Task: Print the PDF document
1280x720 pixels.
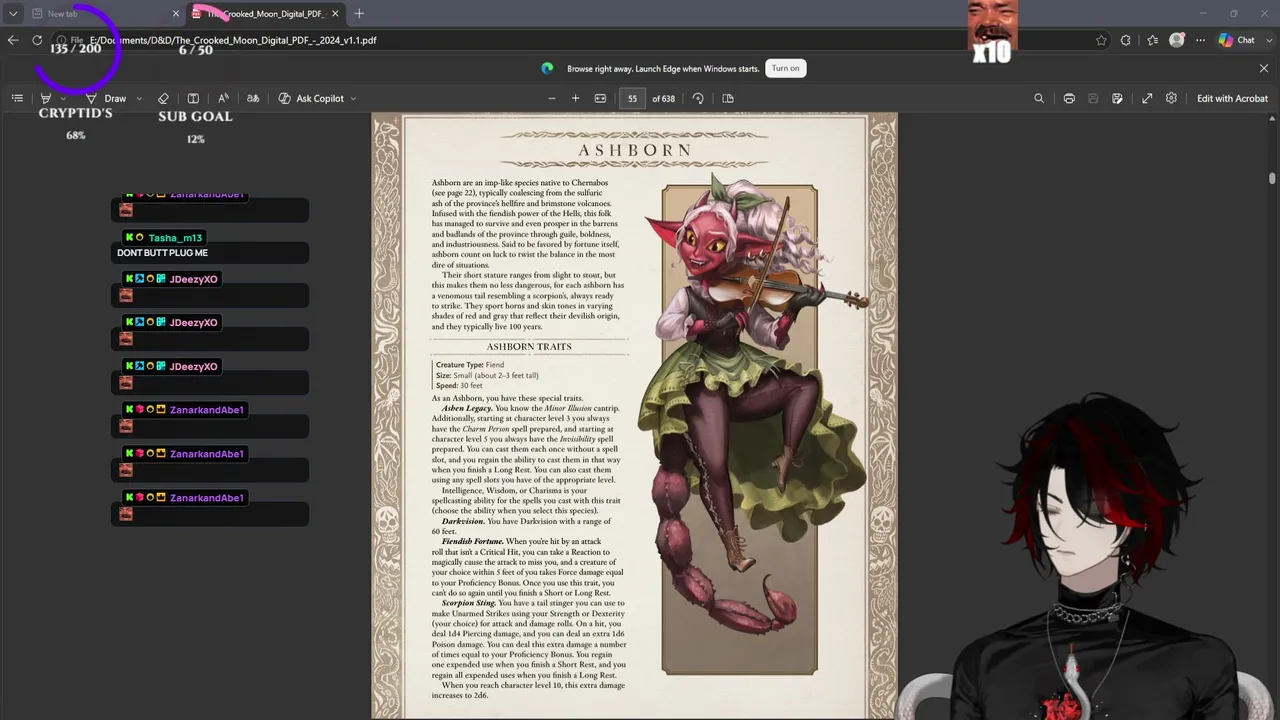Action: coord(1069,98)
